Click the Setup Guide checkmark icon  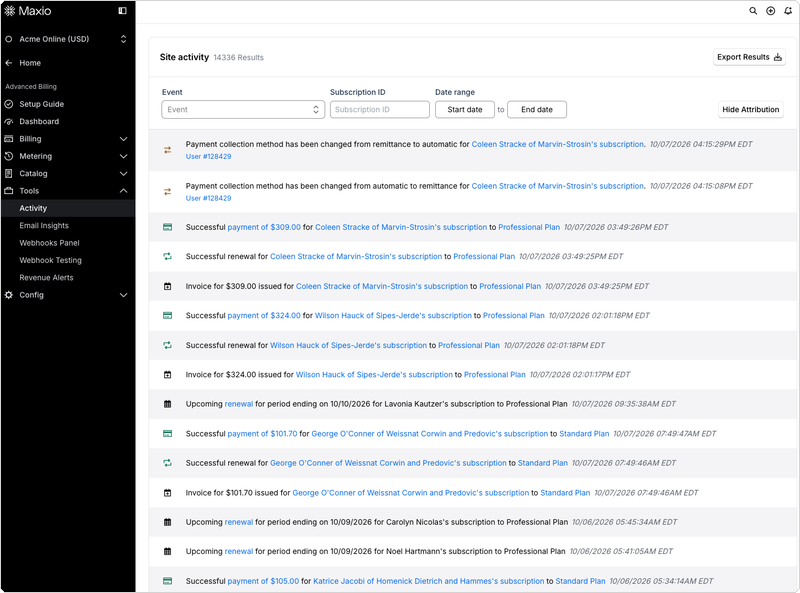click(x=9, y=104)
